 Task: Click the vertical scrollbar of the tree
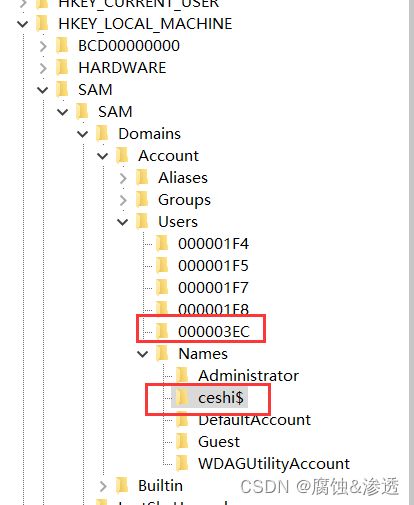pyautogui.click(x=411, y=252)
